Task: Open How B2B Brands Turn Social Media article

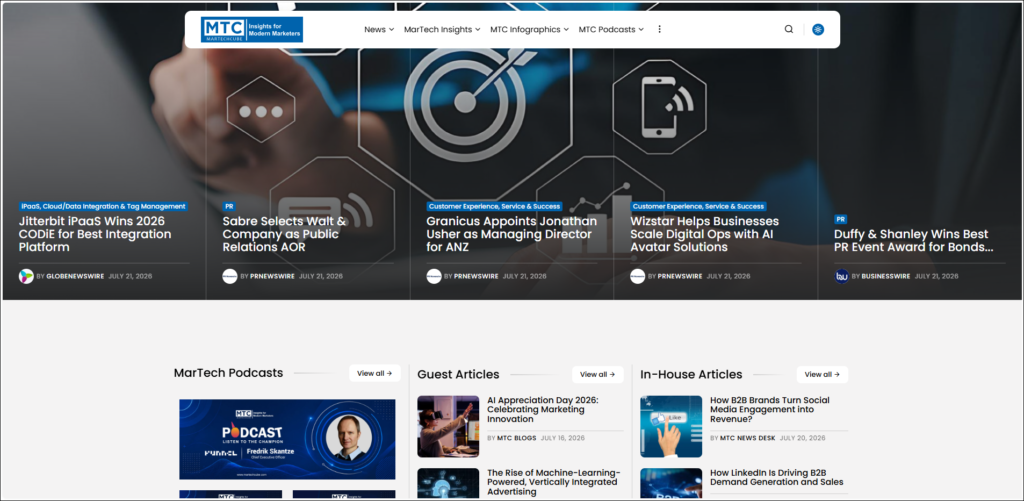Action: [x=770, y=410]
